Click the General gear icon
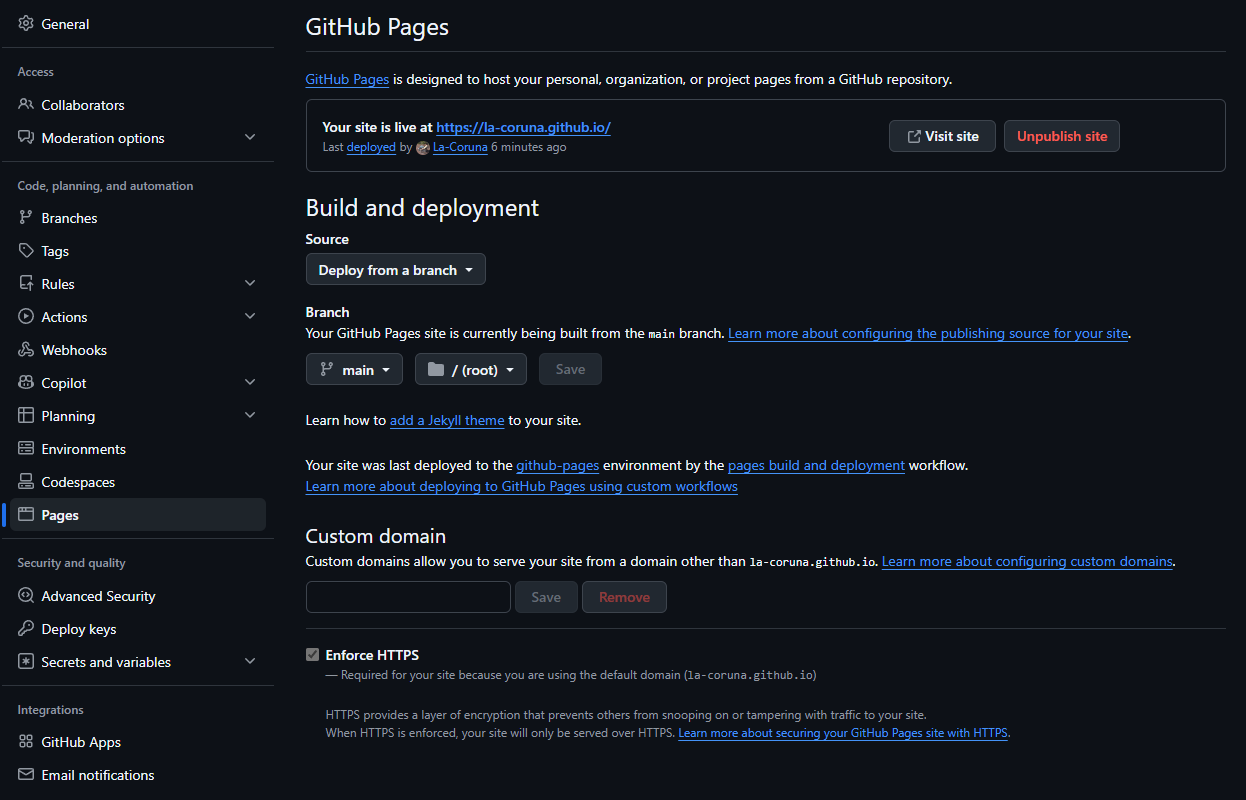Screen dimensions: 1246x800 [x=26, y=24]
